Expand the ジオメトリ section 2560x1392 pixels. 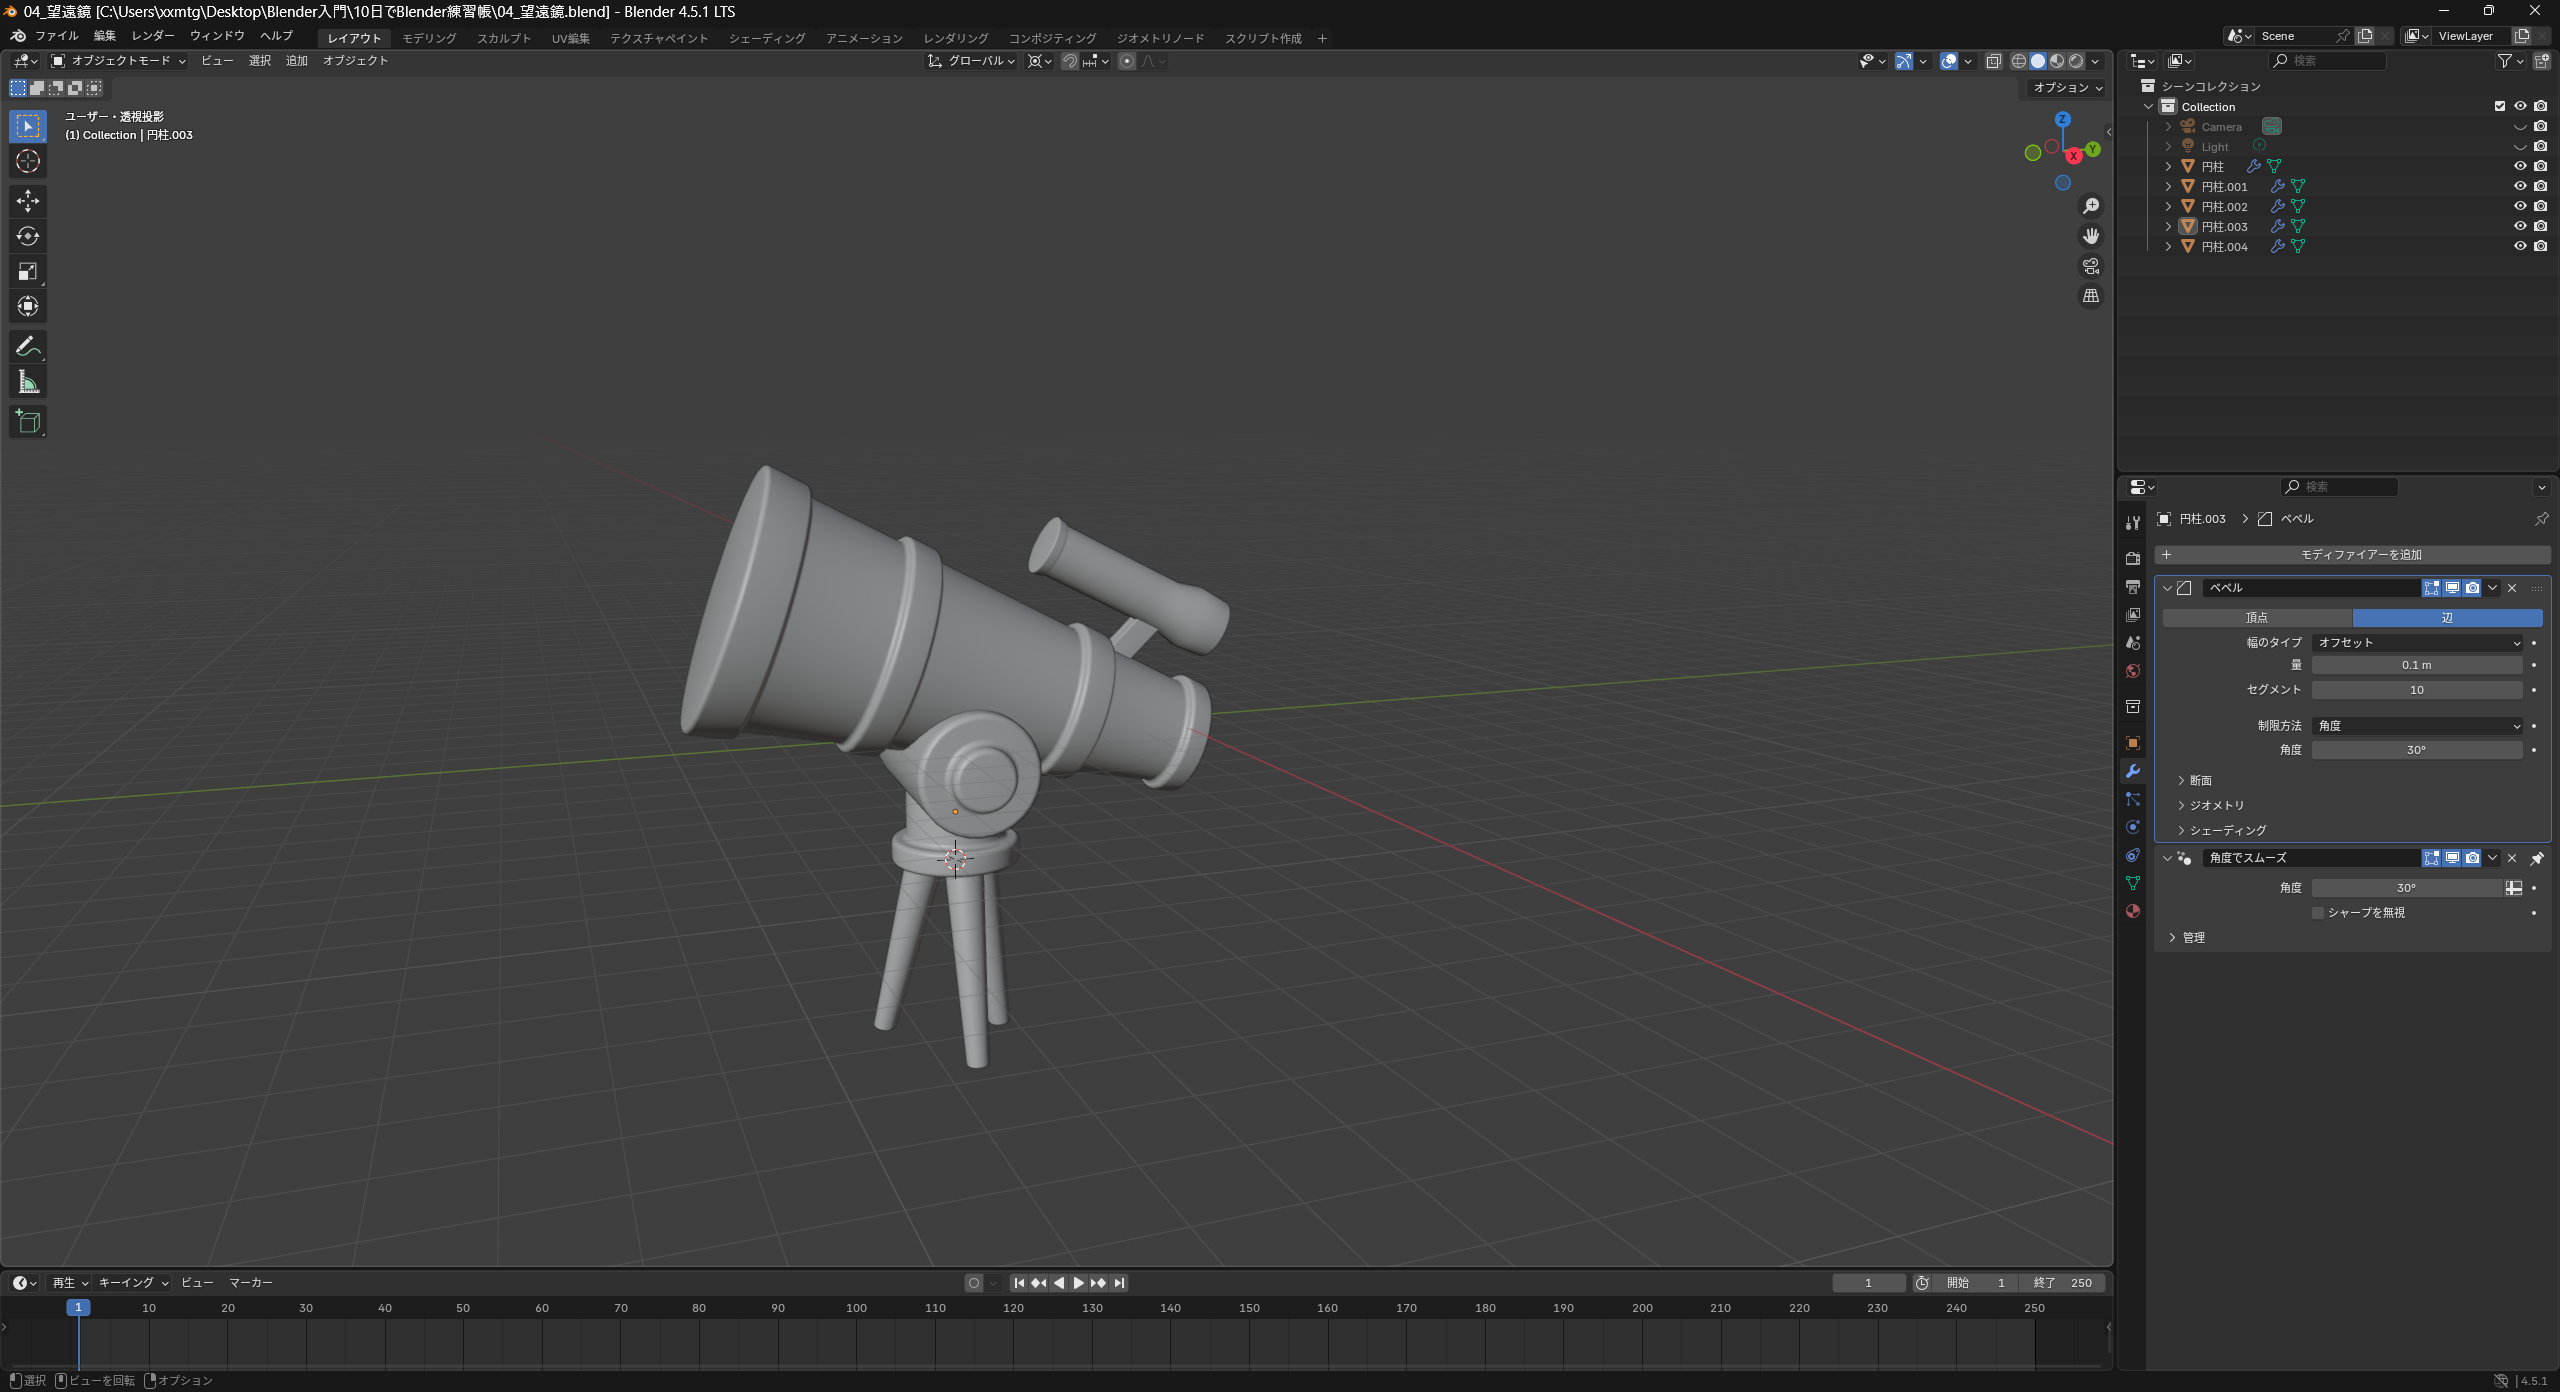click(2216, 805)
